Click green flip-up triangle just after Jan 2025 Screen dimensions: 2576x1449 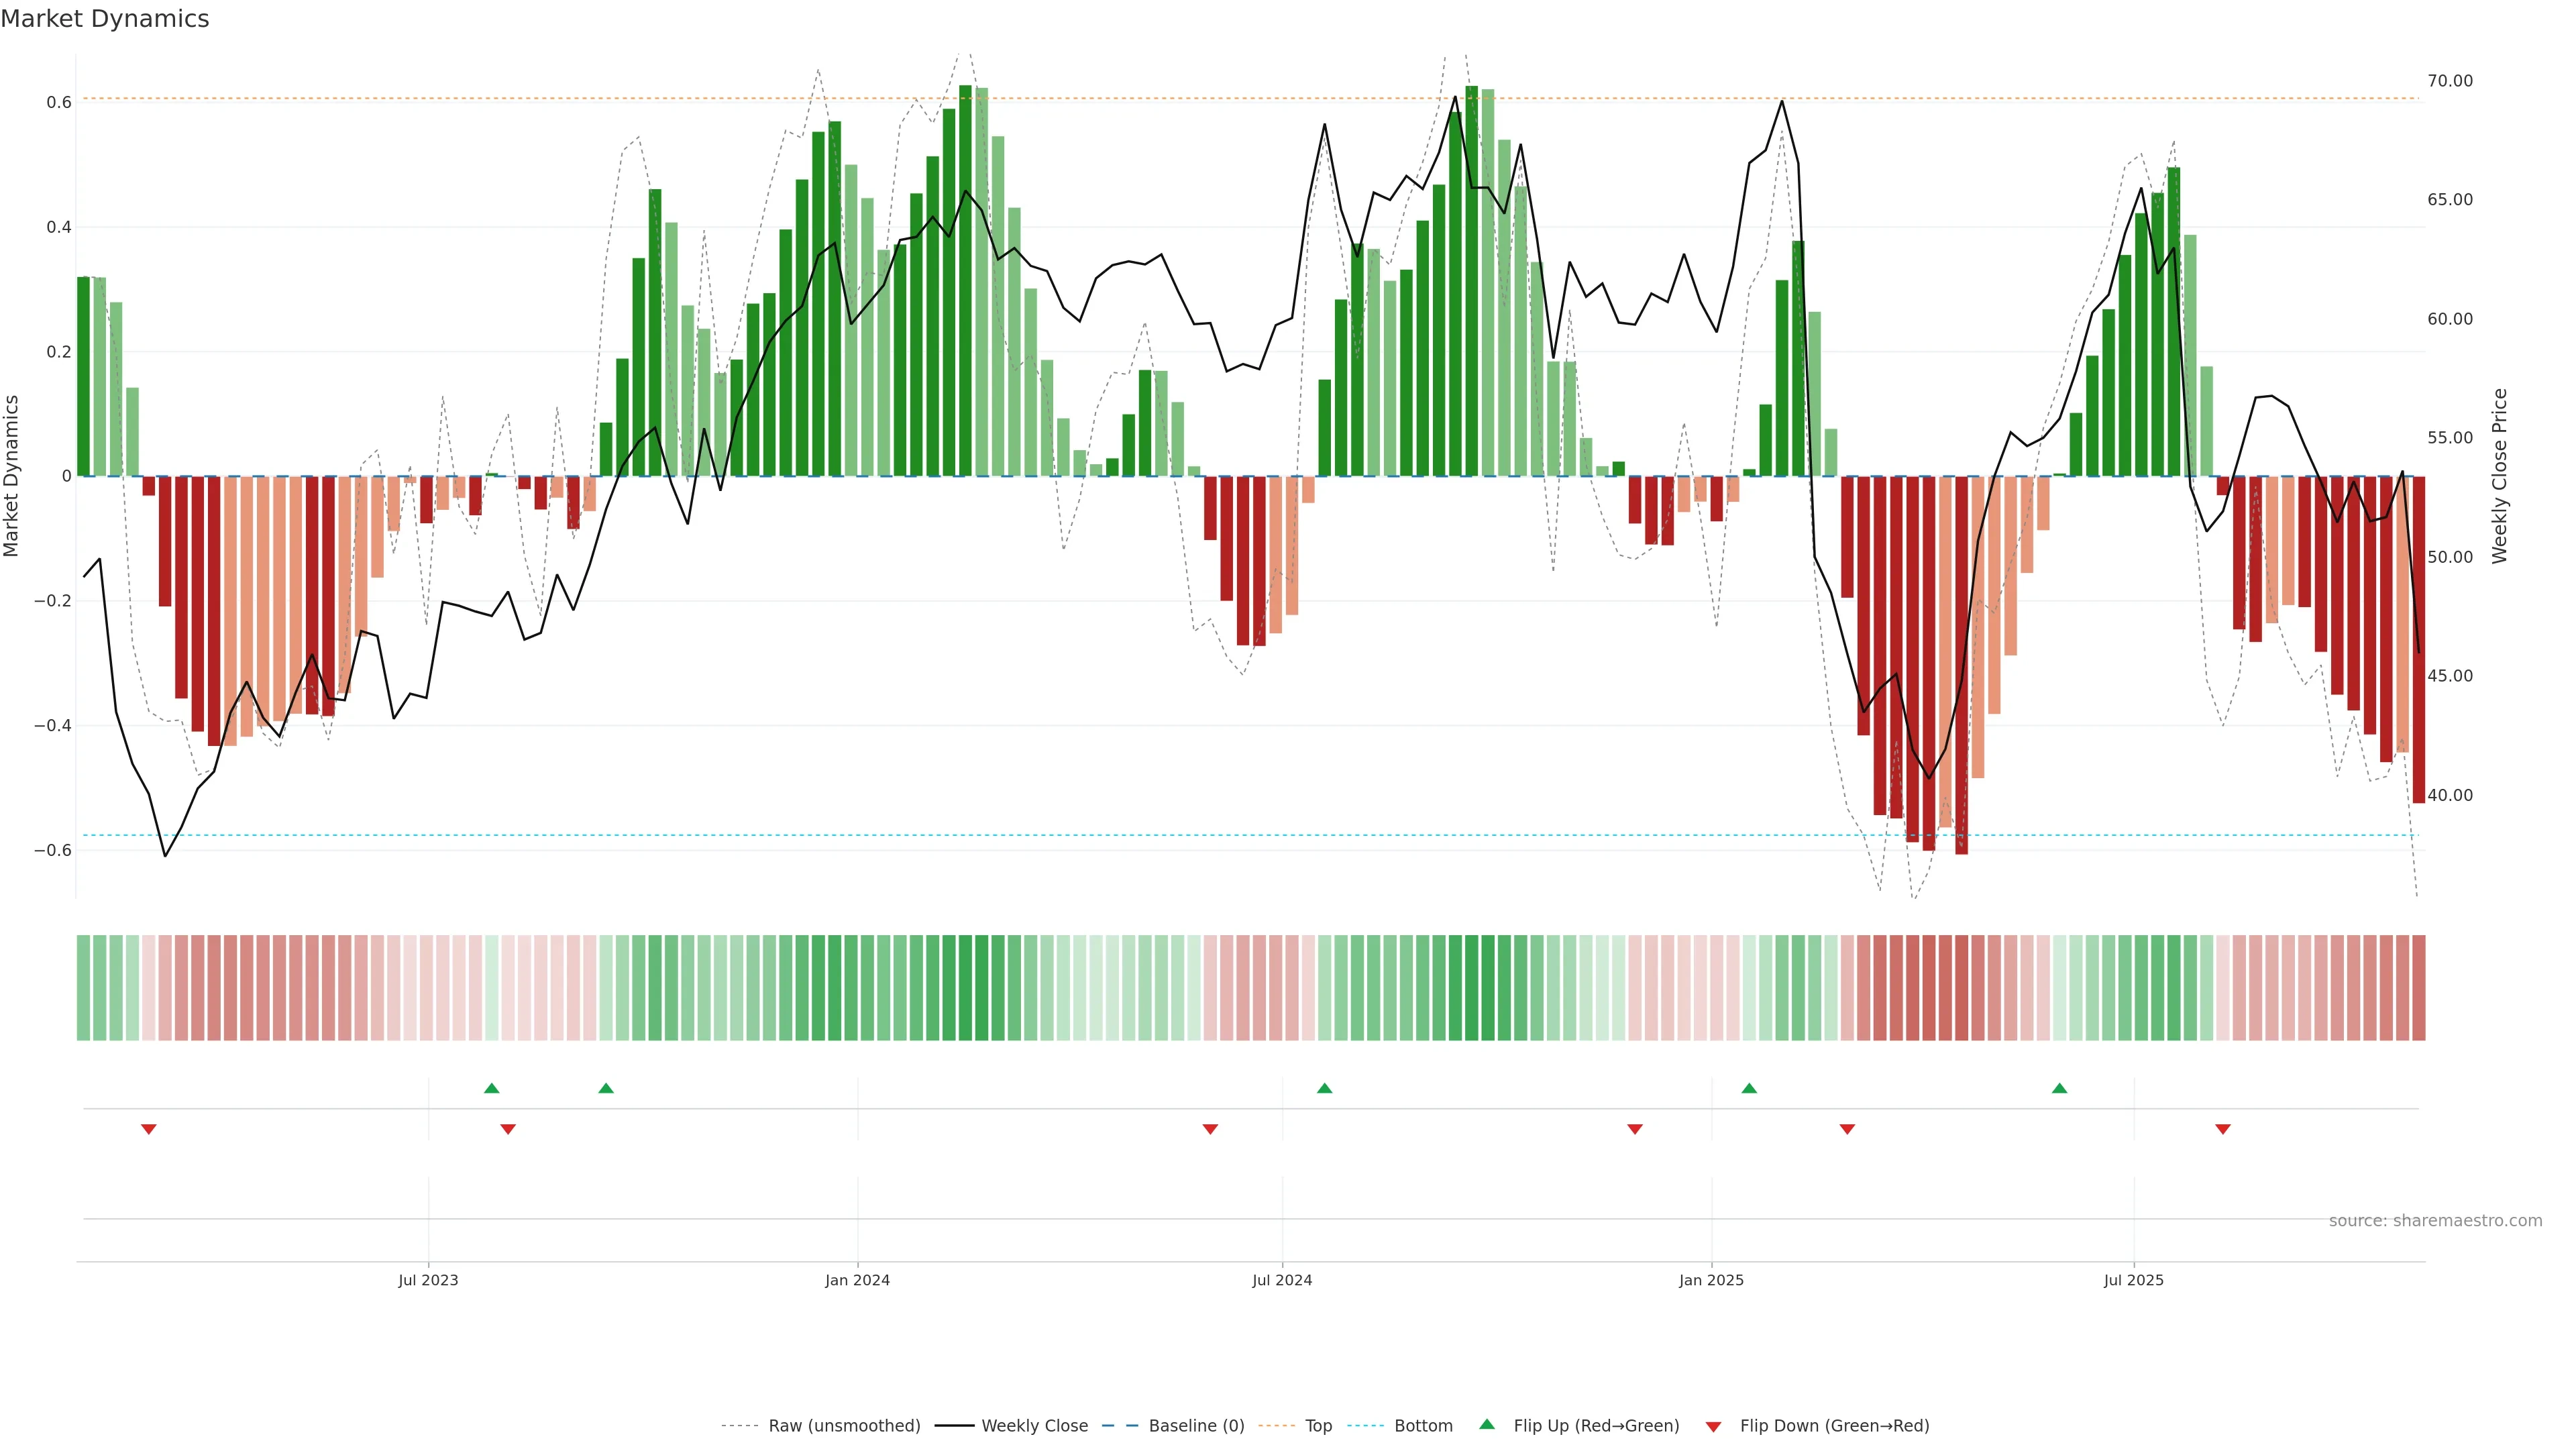coord(1749,1088)
